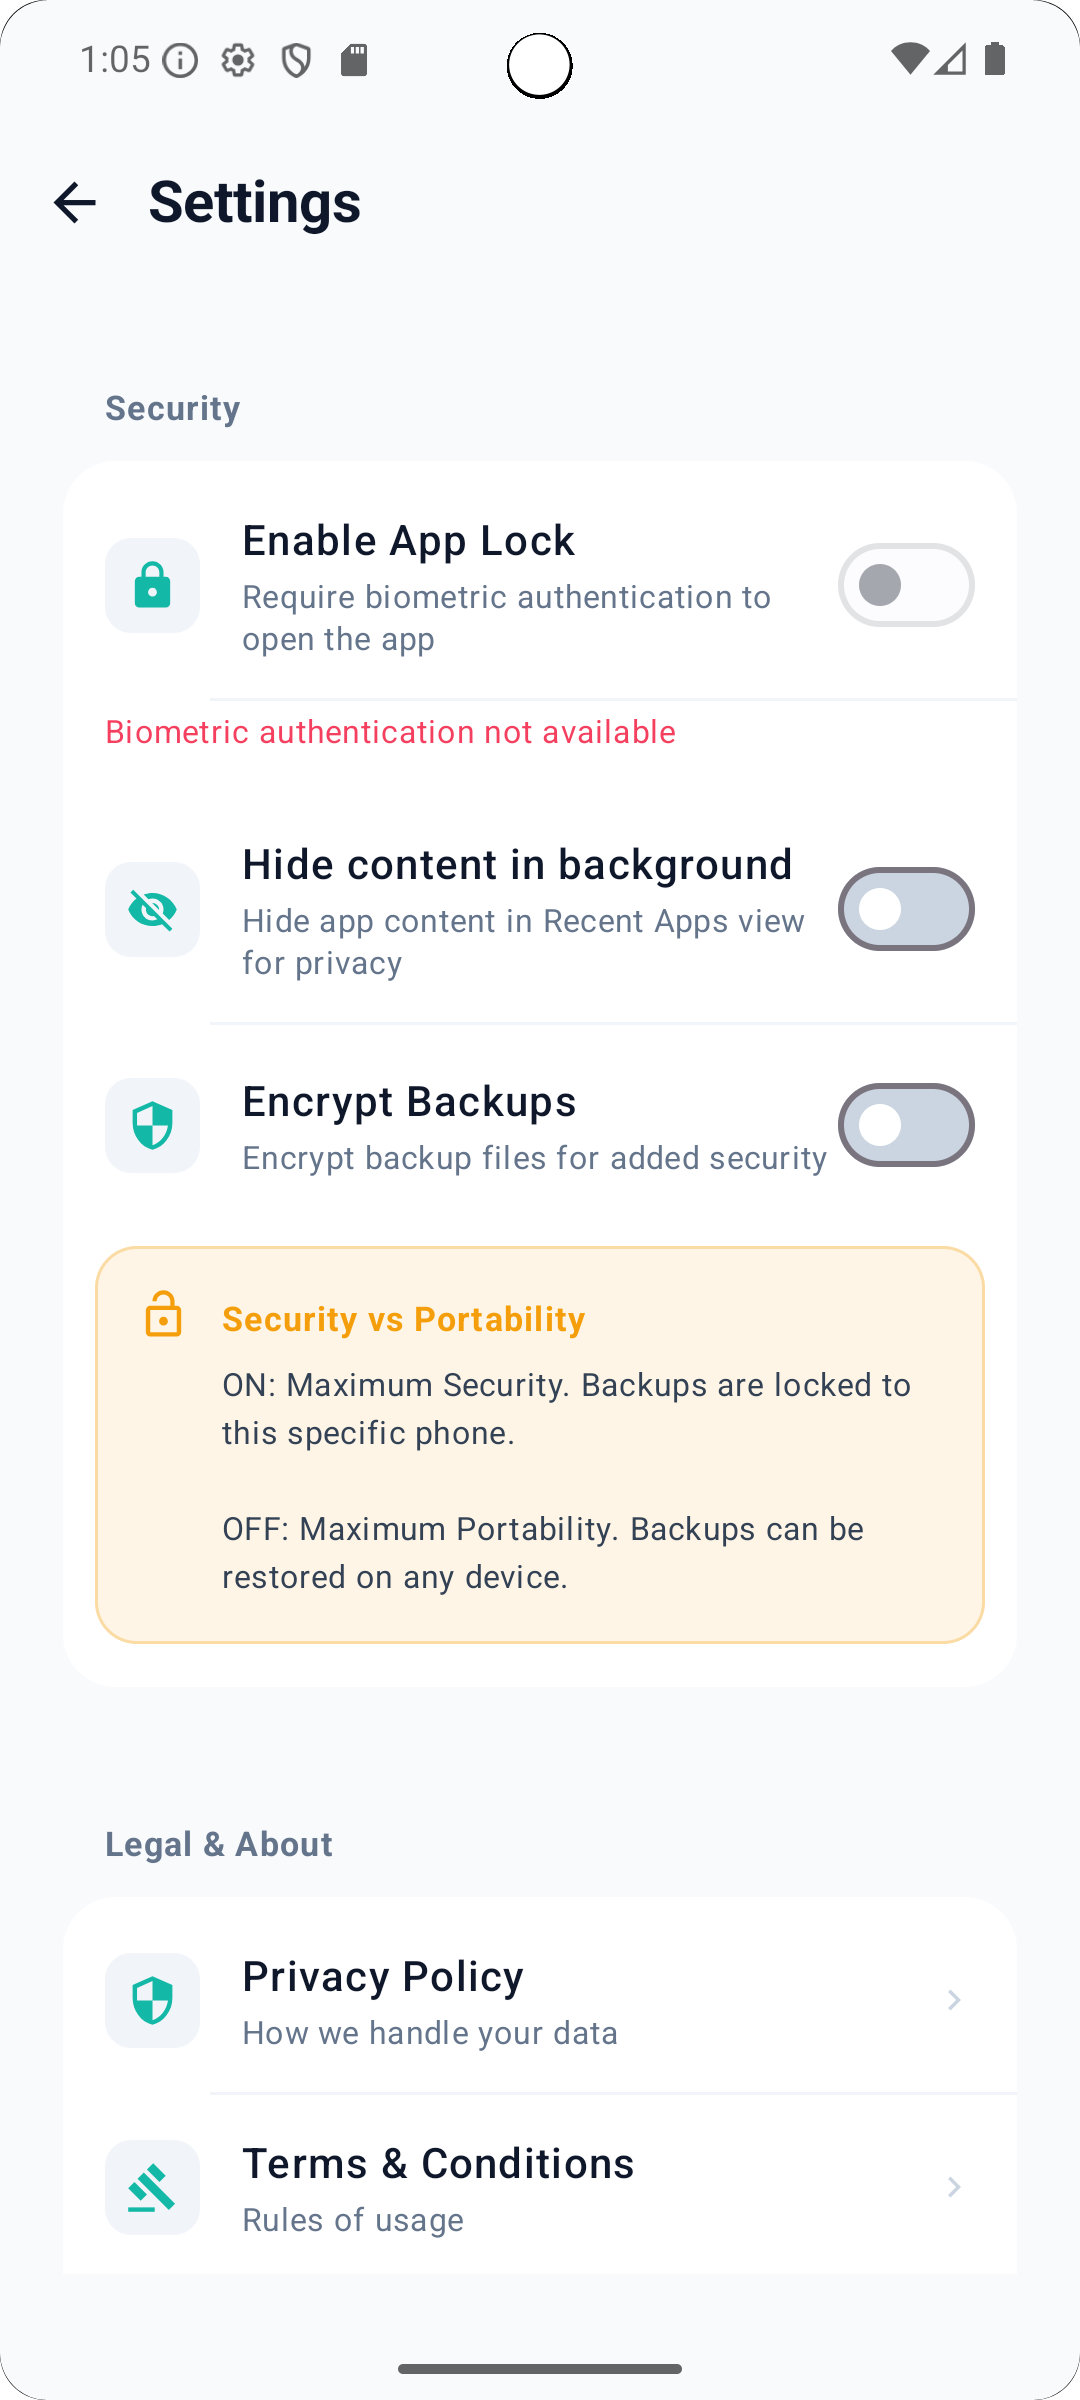1080x2400 pixels.
Task: Select the shield icon beside Privacy Policy
Action: (152, 2000)
